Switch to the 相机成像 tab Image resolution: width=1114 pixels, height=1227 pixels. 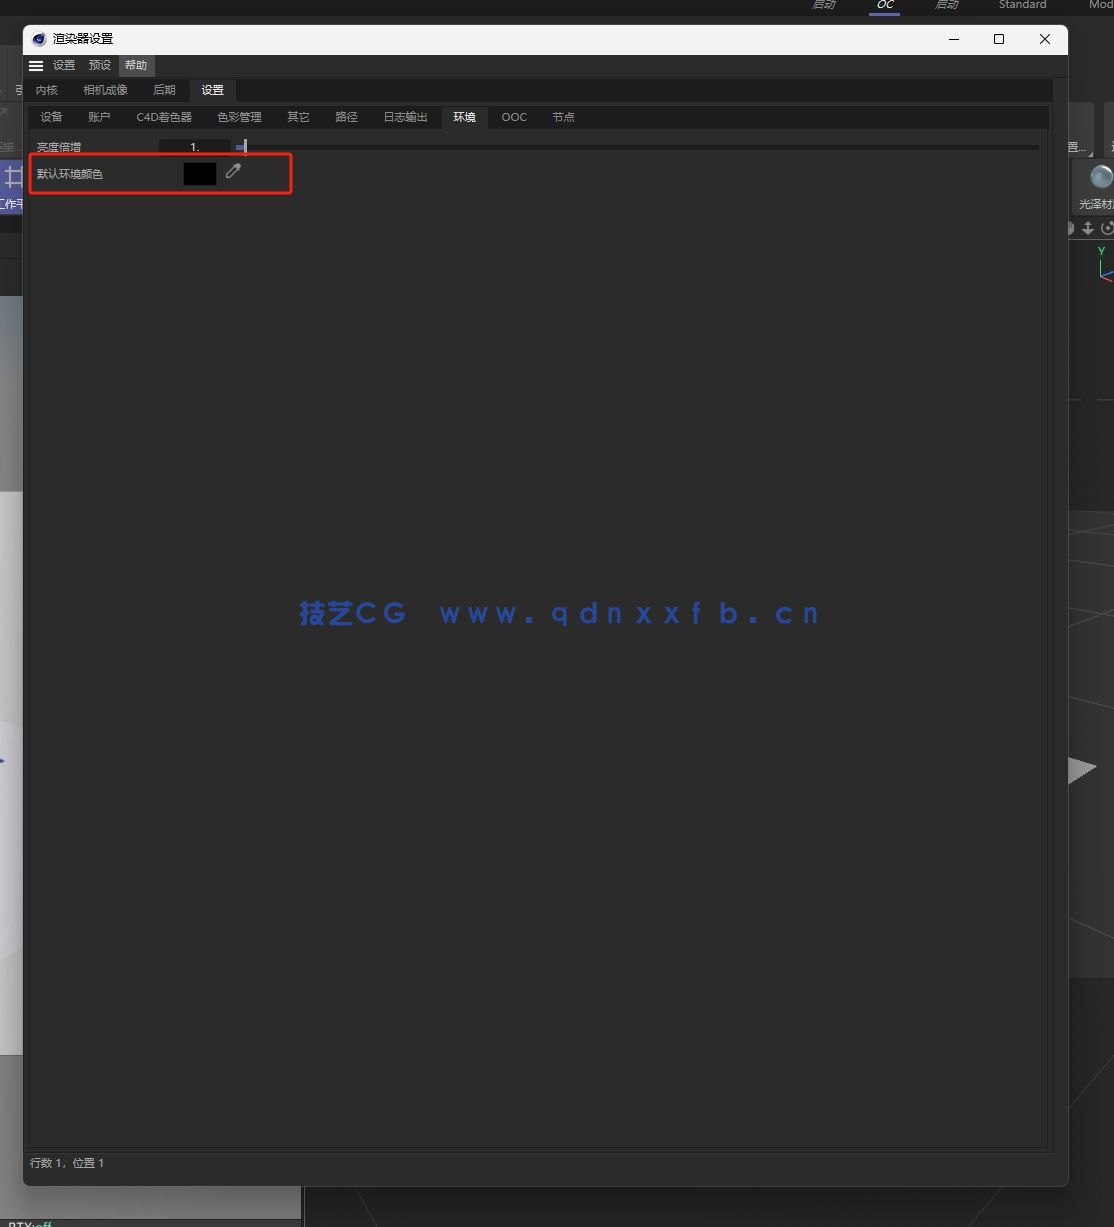click(x=105, y=90)
